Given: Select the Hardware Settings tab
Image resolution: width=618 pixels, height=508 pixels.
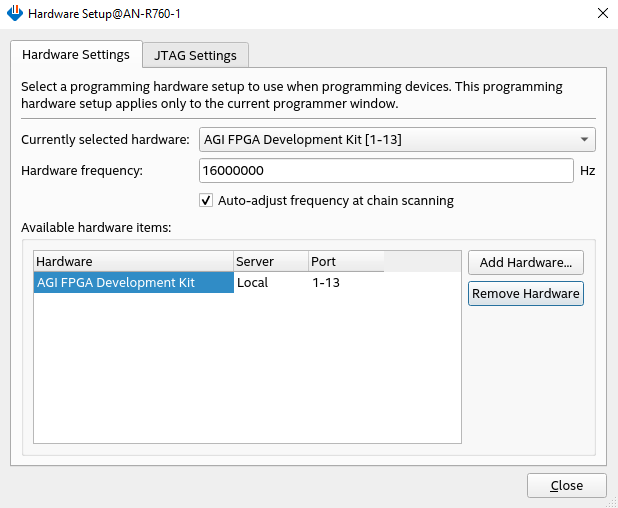Looking at the screenshot, I should pyautogui.click(x=76, y=54).
